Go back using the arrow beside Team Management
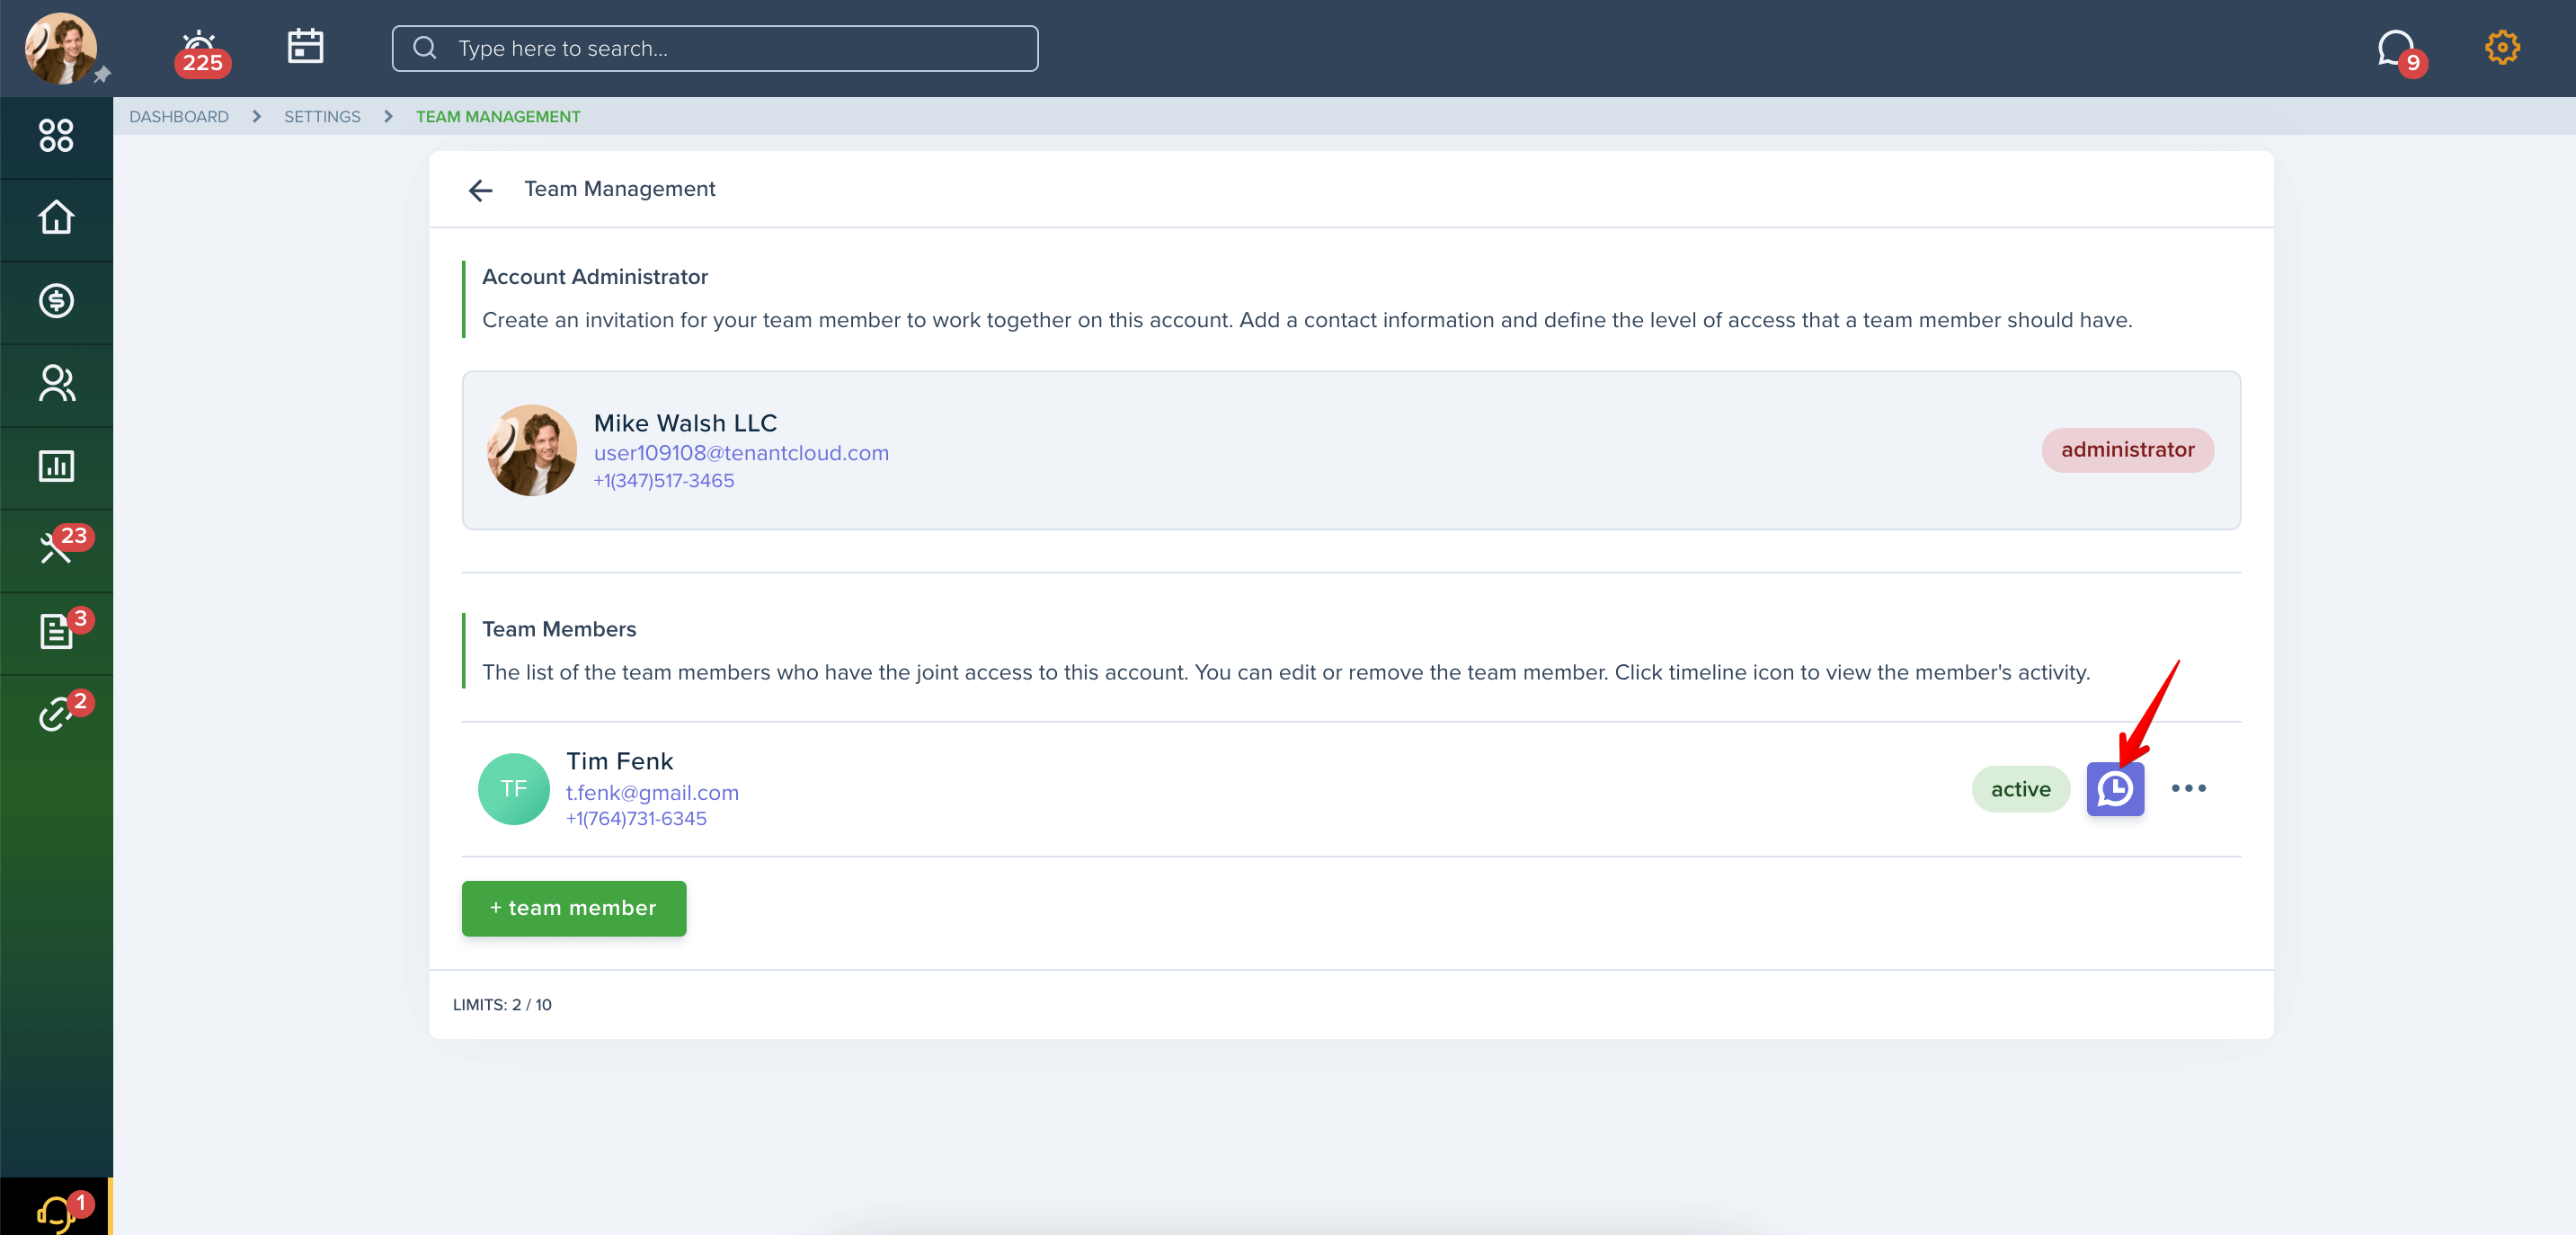This screenshot has height=1235, width=2576. [481, 190]
